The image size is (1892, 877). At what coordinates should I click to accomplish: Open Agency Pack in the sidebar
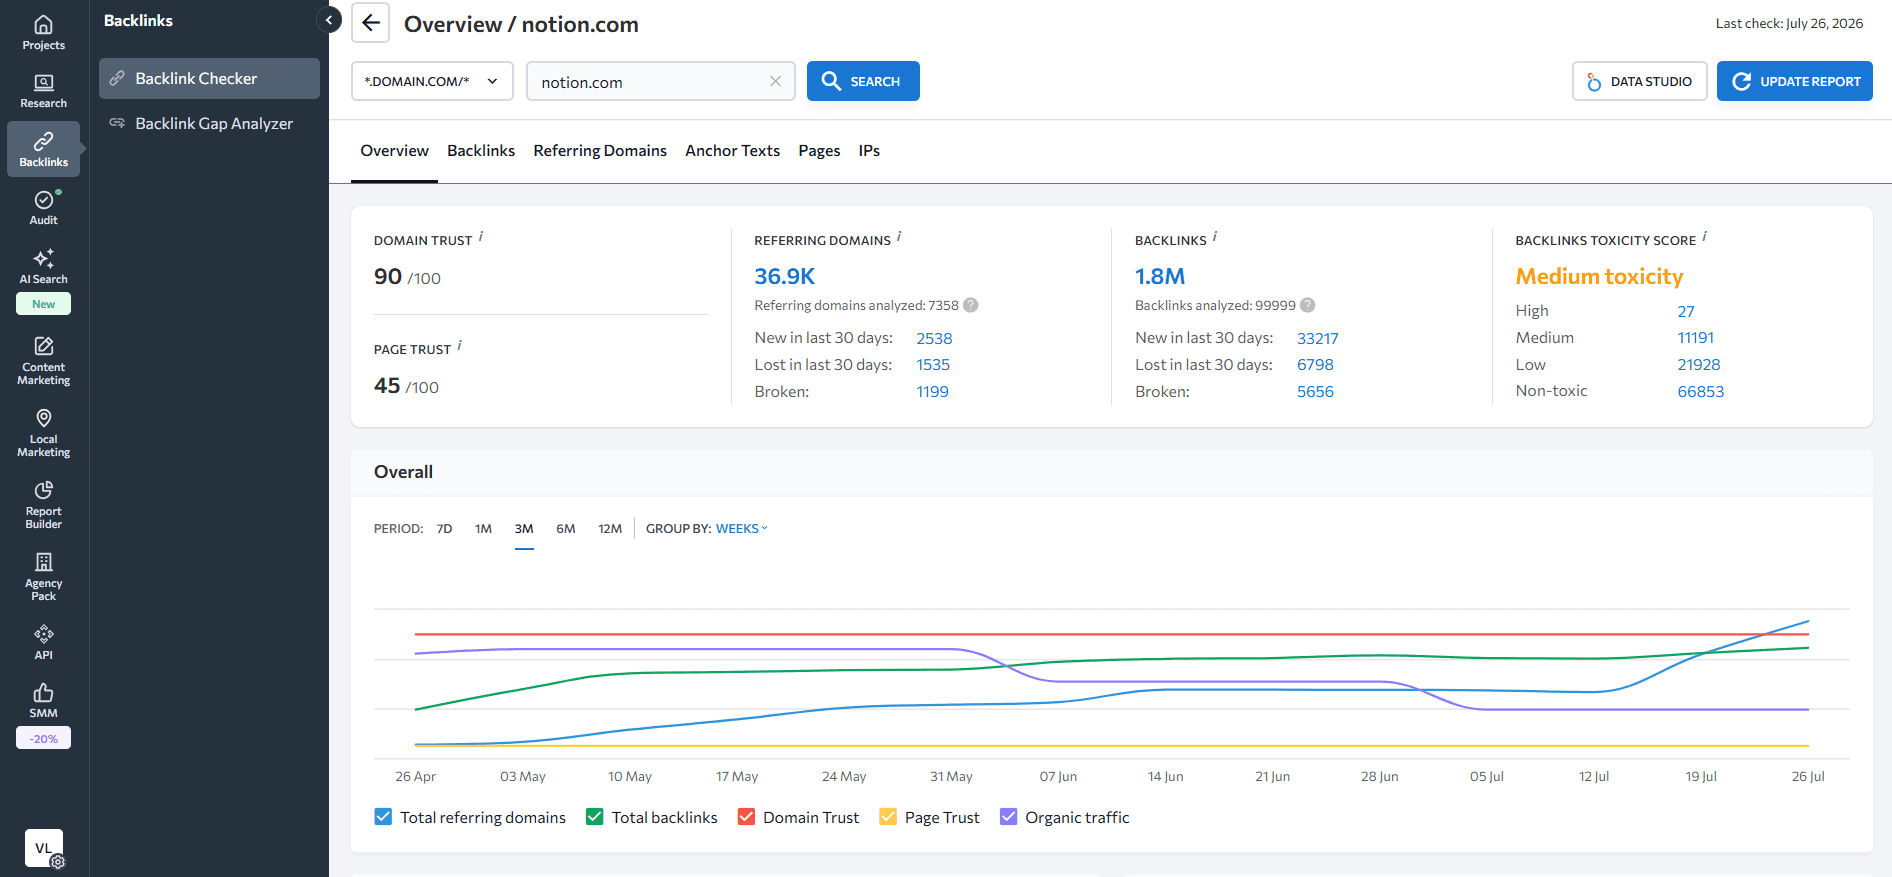coord(44,576)
